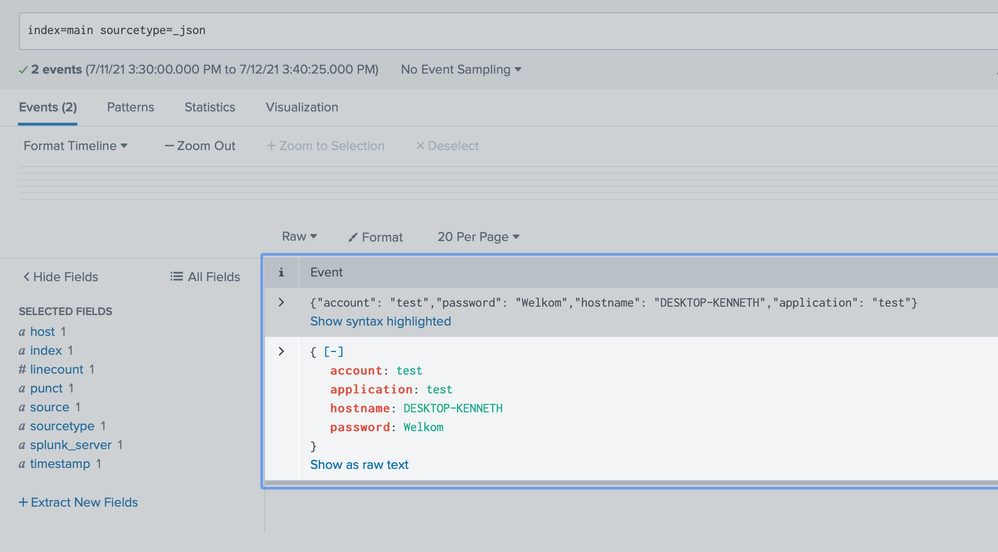Hide the fields sidebar
The height and width of the screenshot is (552, 998).
(x=61, y=277)
